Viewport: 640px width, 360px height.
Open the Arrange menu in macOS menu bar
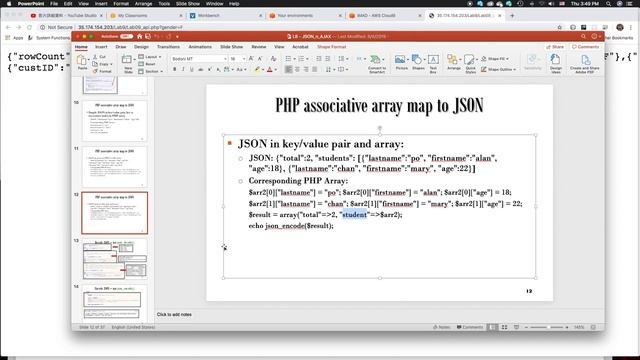(x=143, y=4)
